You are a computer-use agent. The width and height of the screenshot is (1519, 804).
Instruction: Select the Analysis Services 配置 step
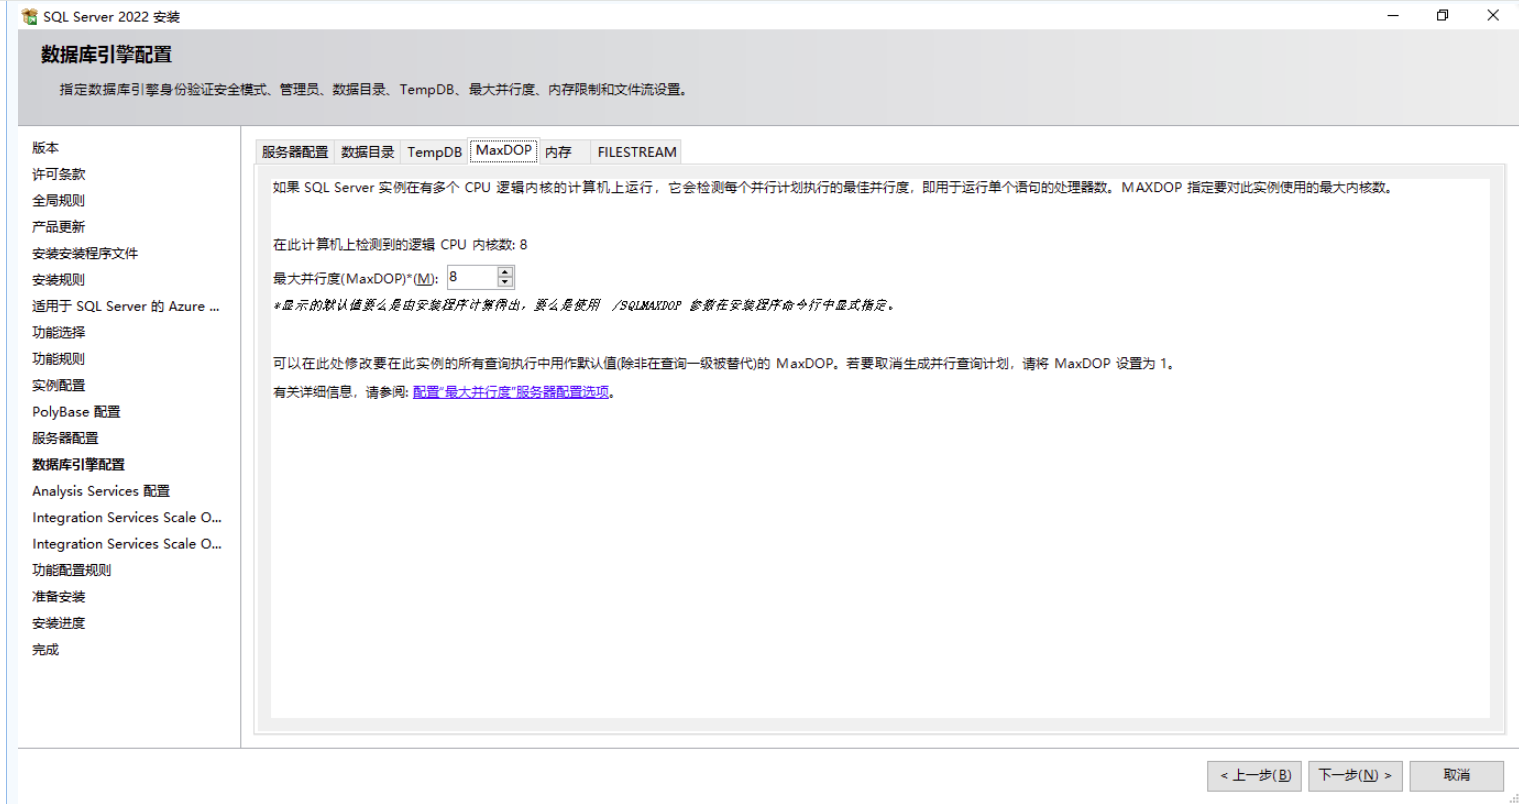101,491
